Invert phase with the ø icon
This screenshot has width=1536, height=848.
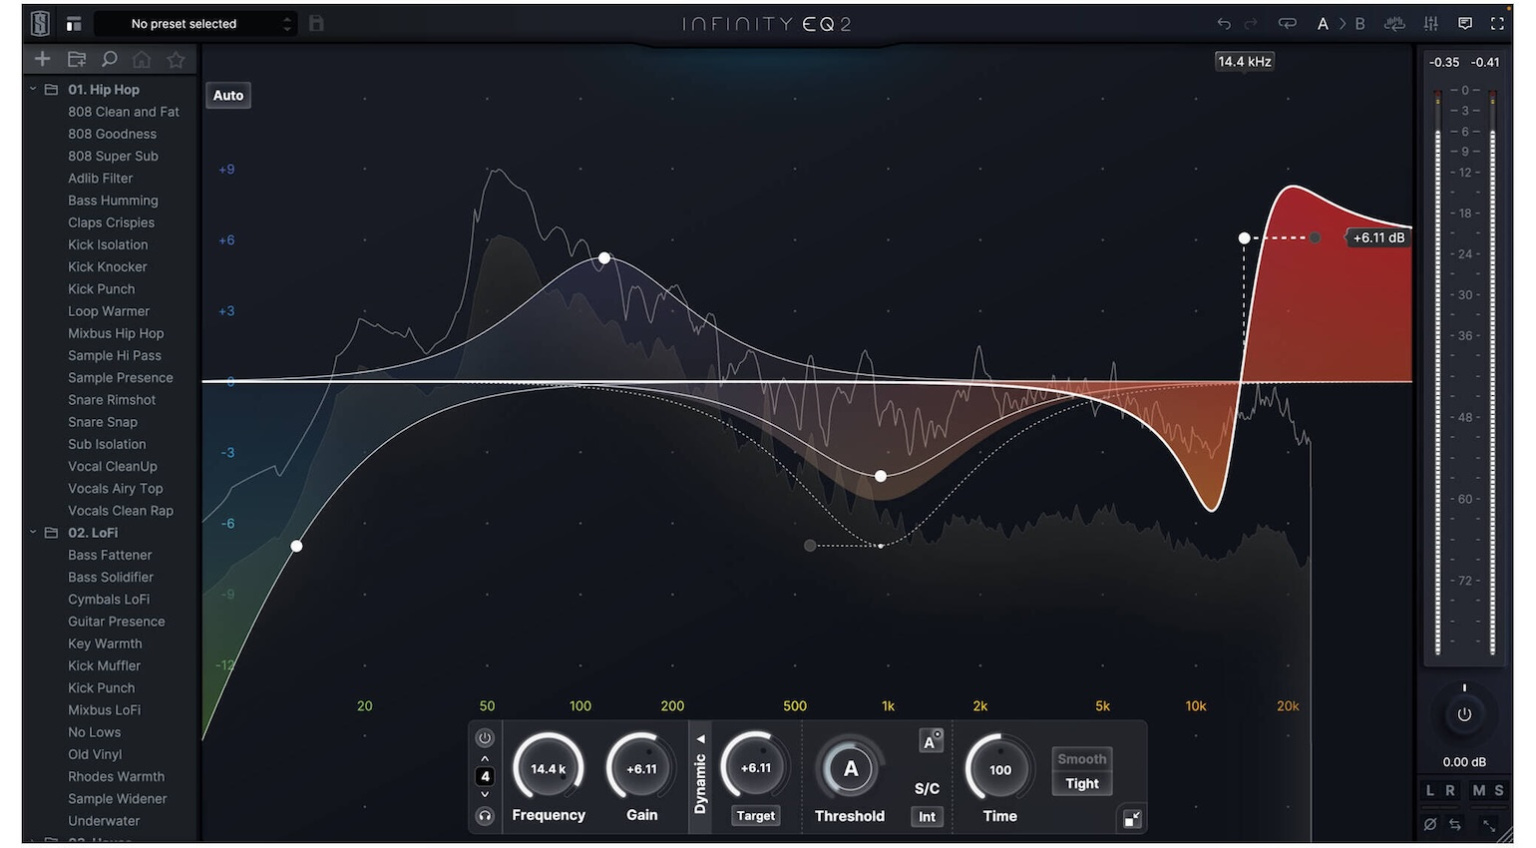(1430, 826)
